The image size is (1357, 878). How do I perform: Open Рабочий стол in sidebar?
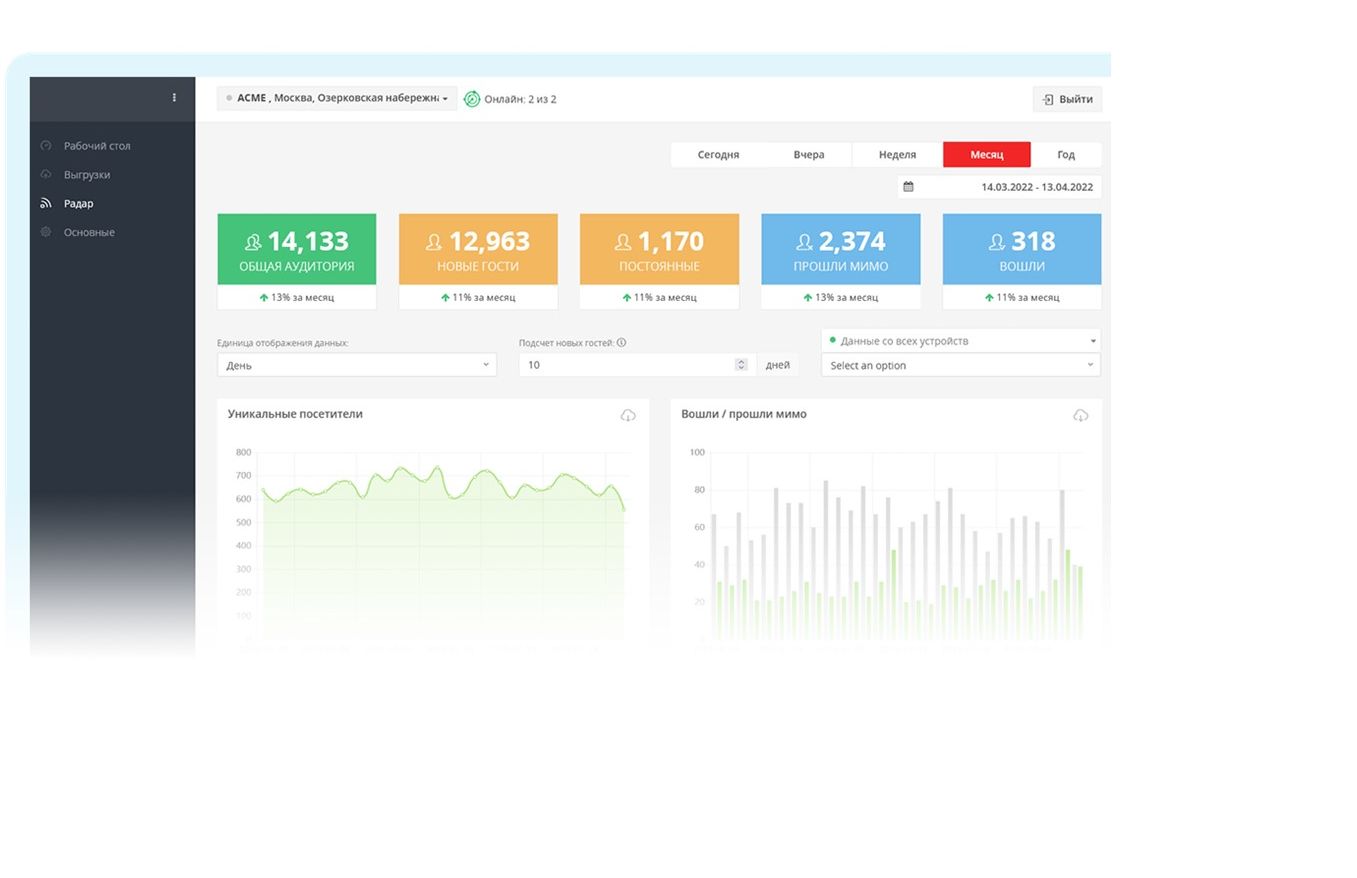click(x=97, y=145)
